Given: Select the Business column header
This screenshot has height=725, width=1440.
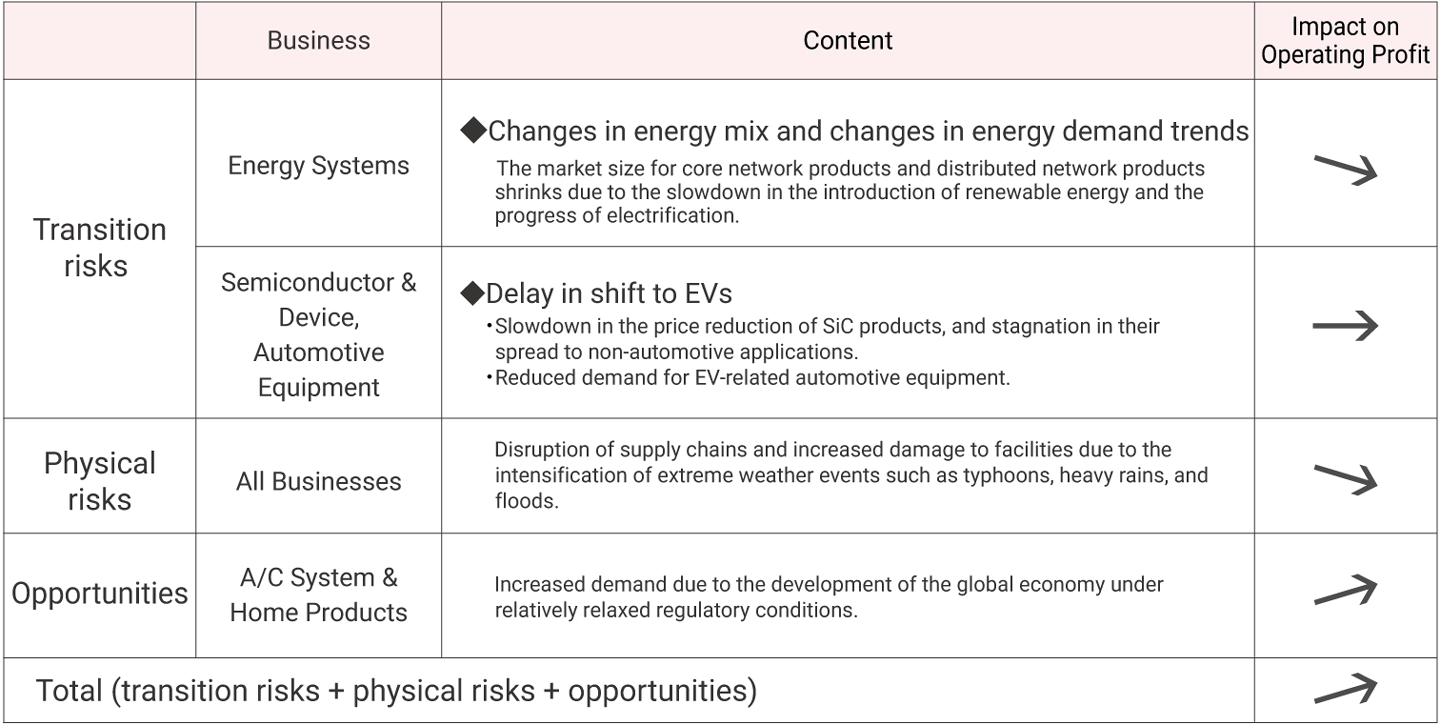Looking at the screenshot, I should tap(318, 41).
